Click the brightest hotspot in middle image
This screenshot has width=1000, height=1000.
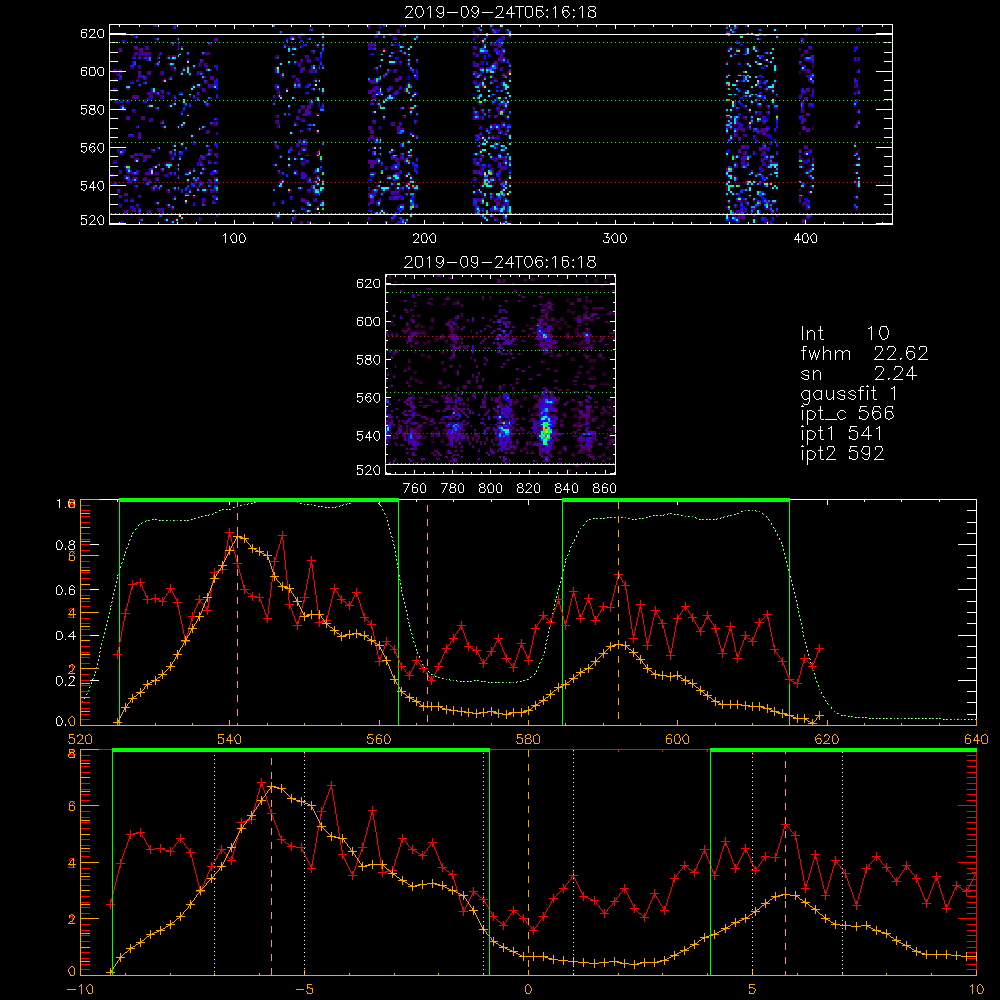[545, 434]
